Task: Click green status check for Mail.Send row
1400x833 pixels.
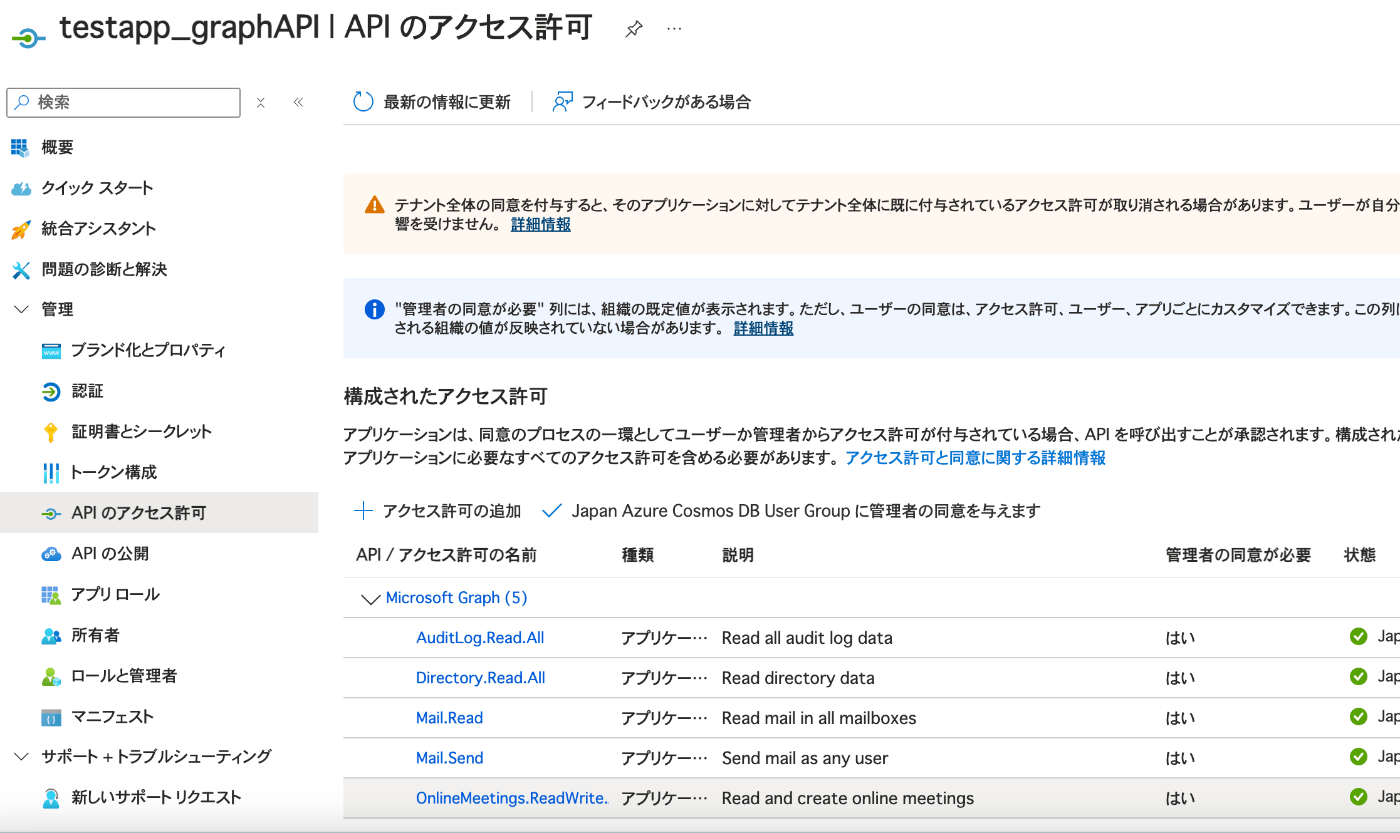Action: (1358, 757)
